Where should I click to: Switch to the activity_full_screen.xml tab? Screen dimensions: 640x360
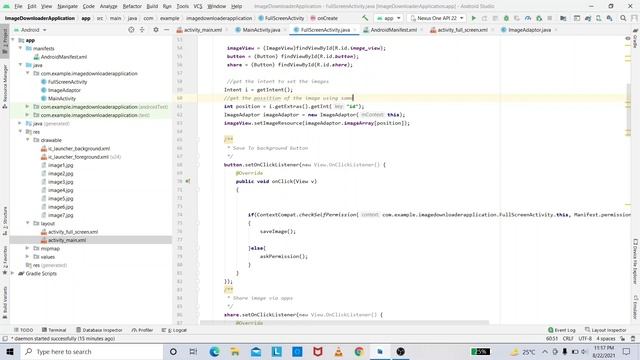(x=462, y=30)
